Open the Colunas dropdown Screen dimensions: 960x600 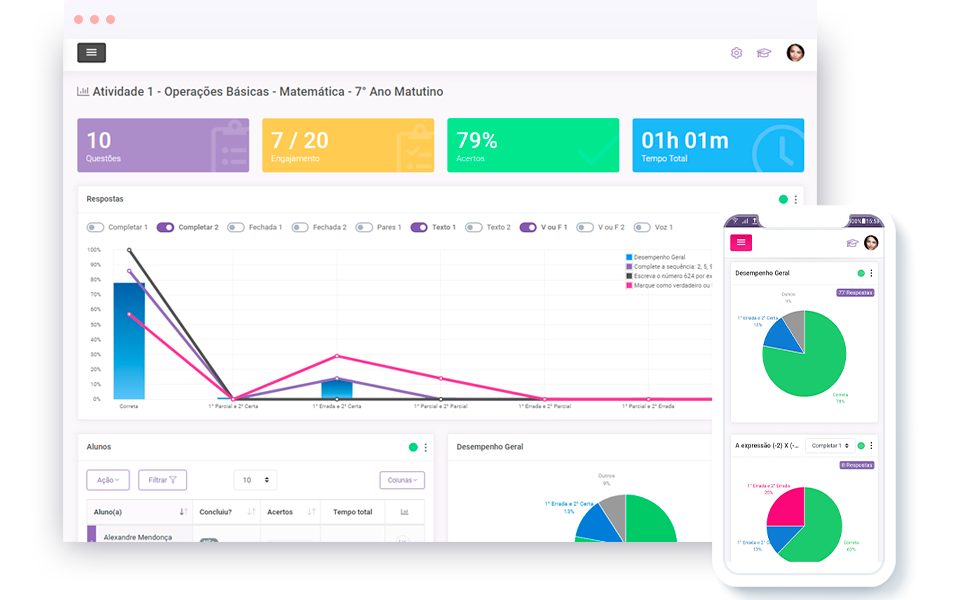tap(402, 480)
